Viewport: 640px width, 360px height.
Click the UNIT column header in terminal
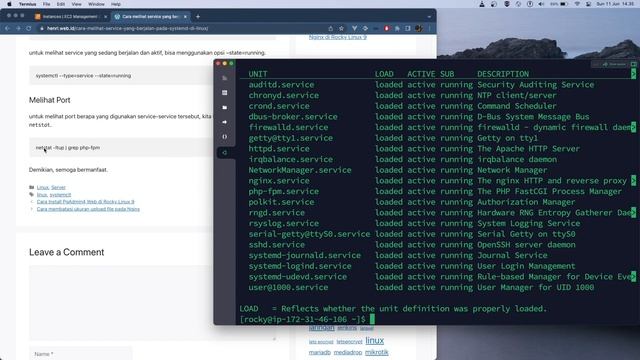tap(258, 74)
